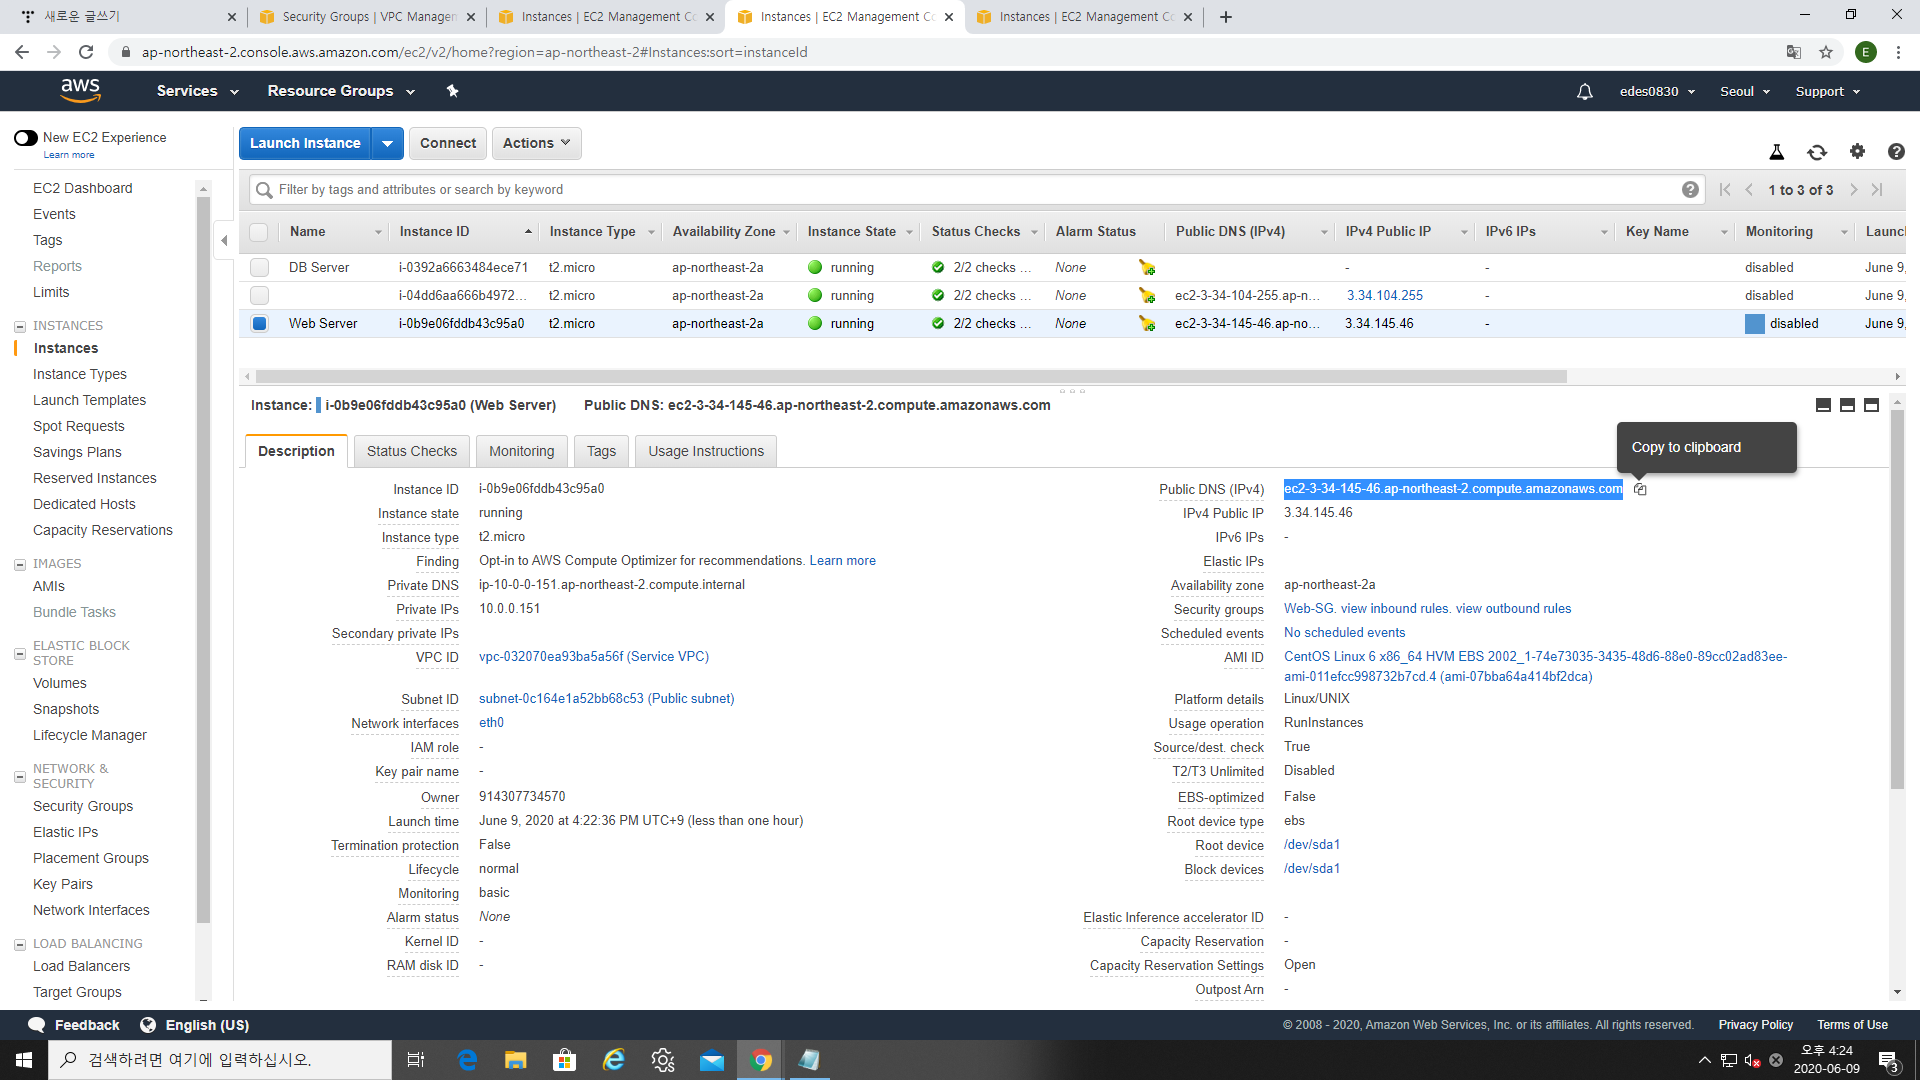Viewport: 1920px width, 1080px height.
Task: Sort by Instance ID column header
Action: tap(465, 232)
